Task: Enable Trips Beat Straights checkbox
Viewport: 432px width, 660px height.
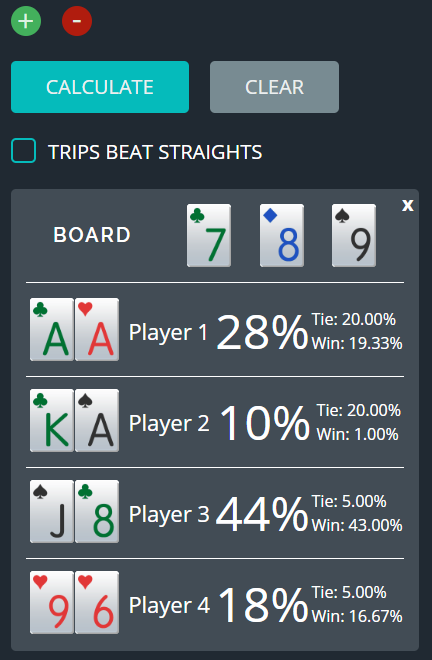Action: click(x=24, y=151)
